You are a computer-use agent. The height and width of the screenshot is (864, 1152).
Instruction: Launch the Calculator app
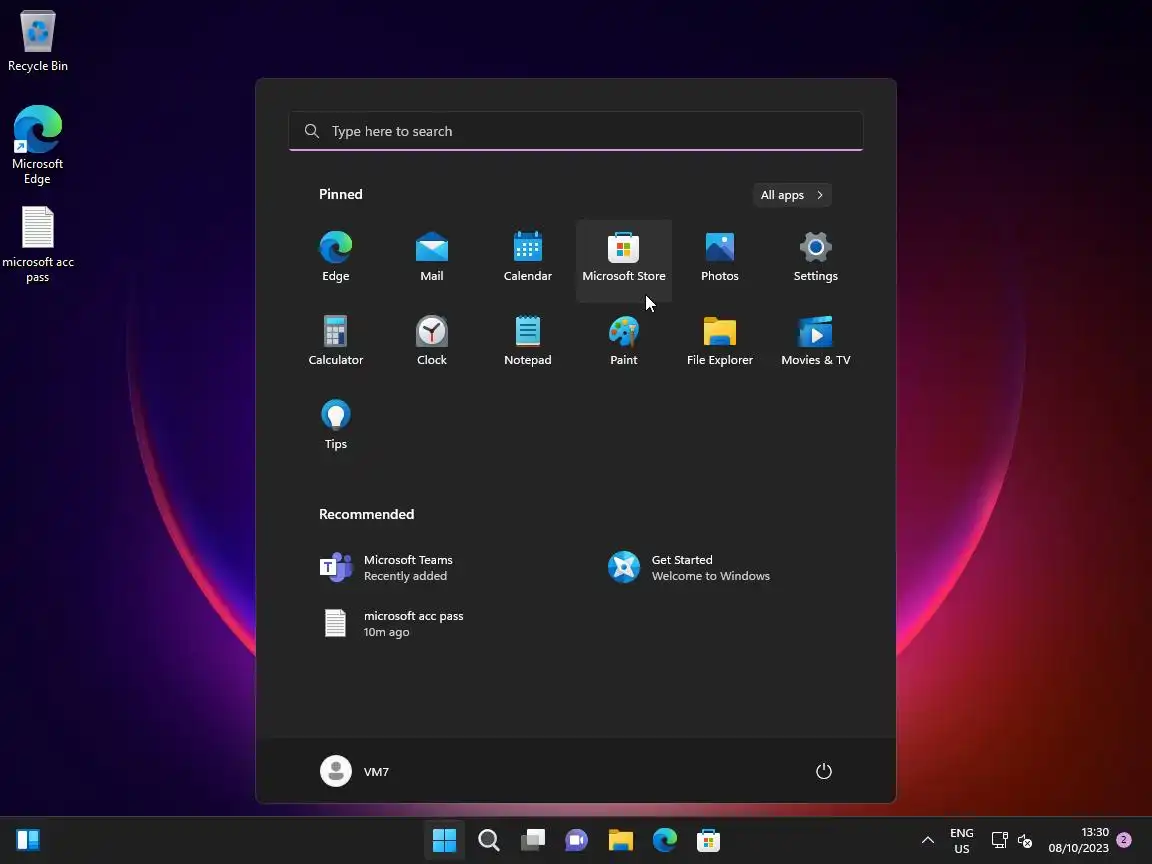(336, 342)
